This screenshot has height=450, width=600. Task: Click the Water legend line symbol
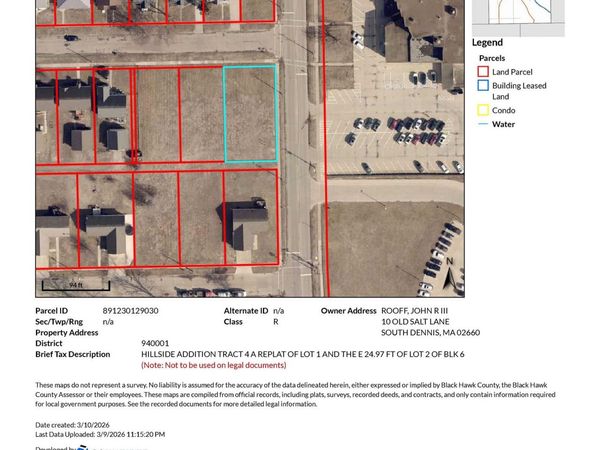[483, 124]
